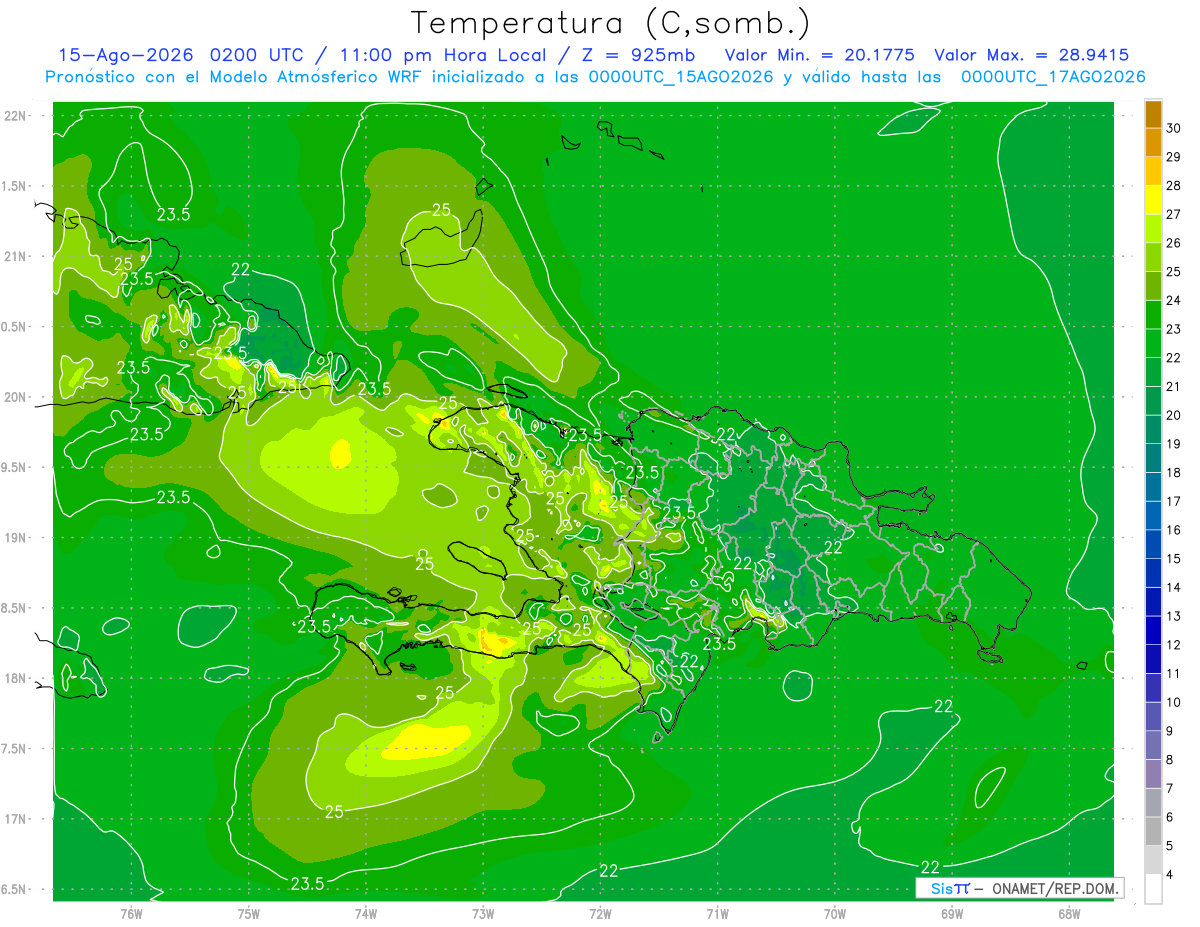
Task: Click the '22N' latitude axis label
Action: point(17,116)
